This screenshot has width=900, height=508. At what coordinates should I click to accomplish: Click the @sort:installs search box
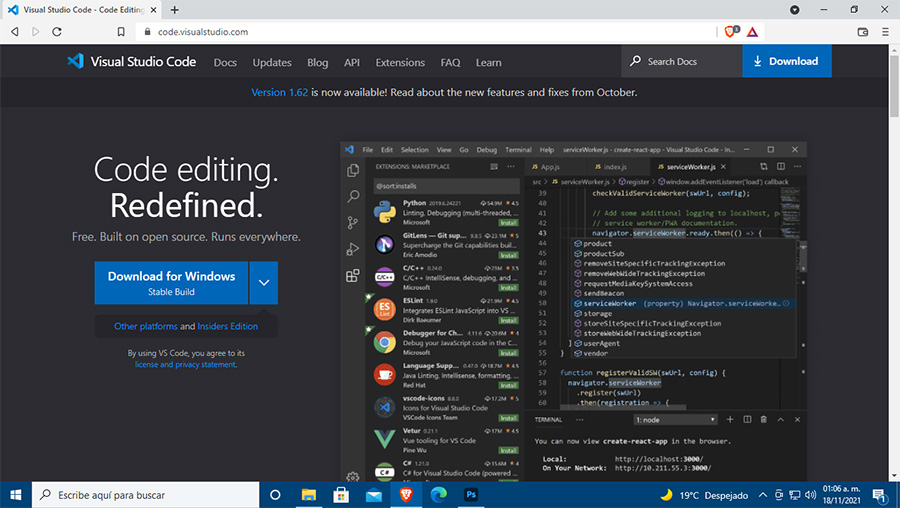[x=446, y=186]
